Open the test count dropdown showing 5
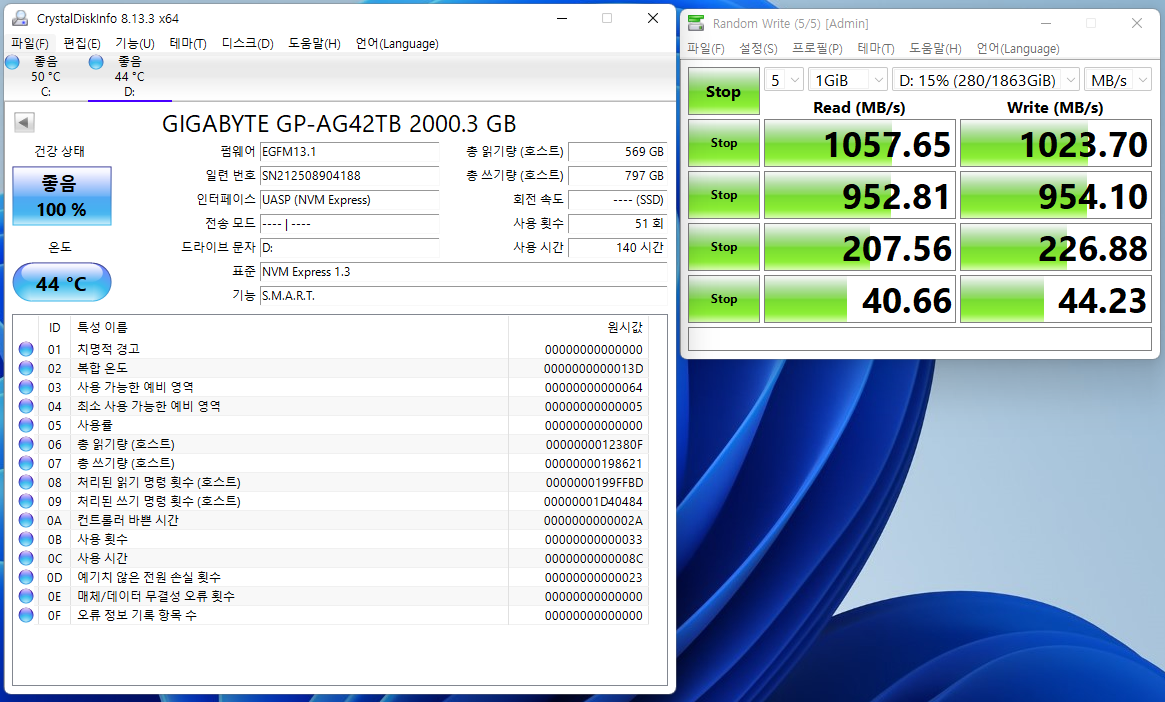Image resolution: width=1165 pixels, height=702 pixels. (x=784, y=80)
